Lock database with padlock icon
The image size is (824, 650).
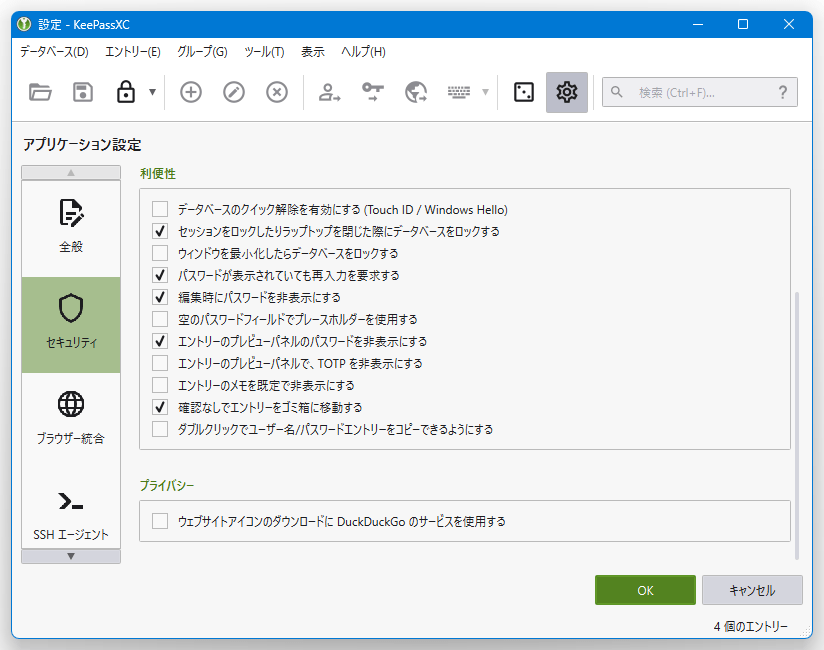[126, 92]
